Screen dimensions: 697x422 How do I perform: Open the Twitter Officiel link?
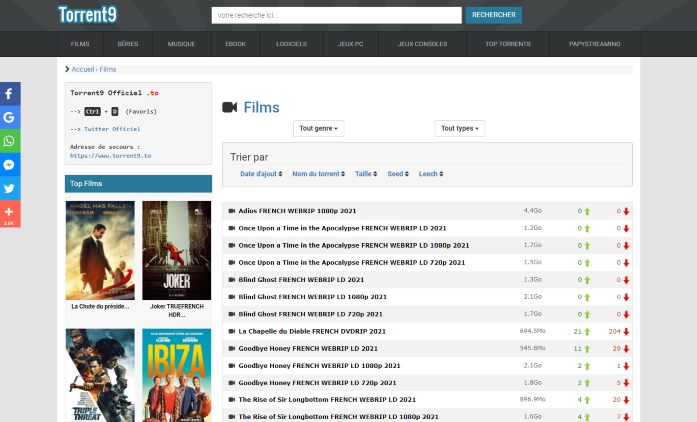112,129
